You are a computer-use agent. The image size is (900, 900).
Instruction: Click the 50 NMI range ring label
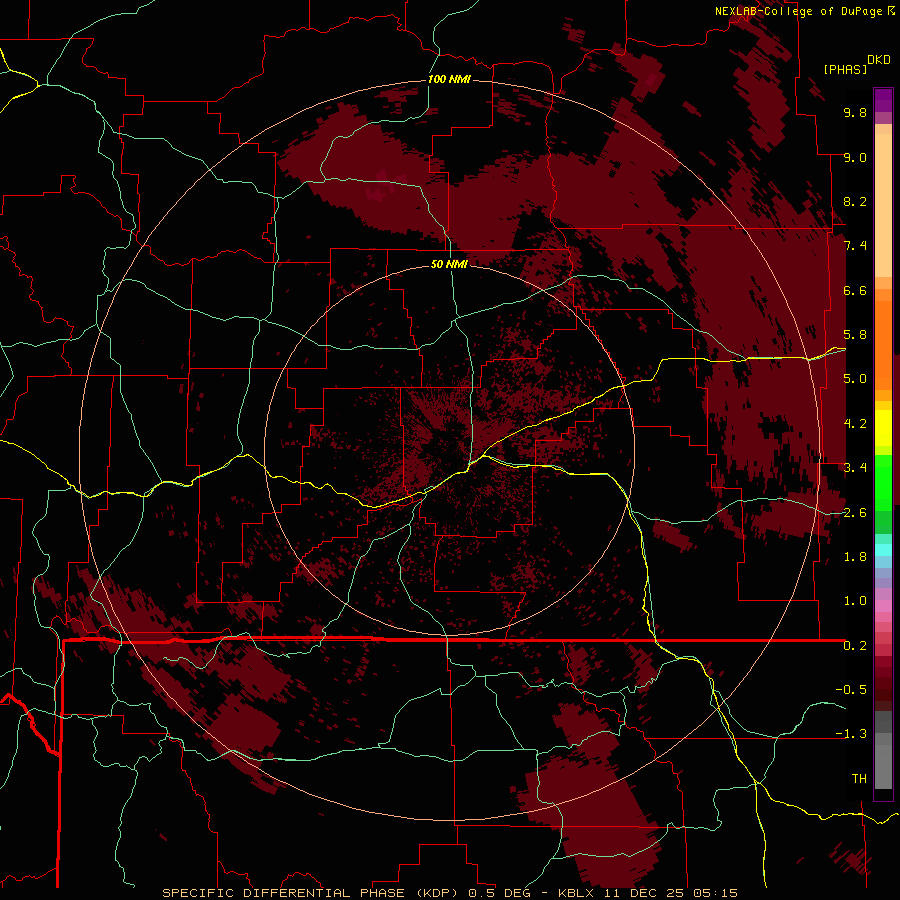tap(449, 264)
